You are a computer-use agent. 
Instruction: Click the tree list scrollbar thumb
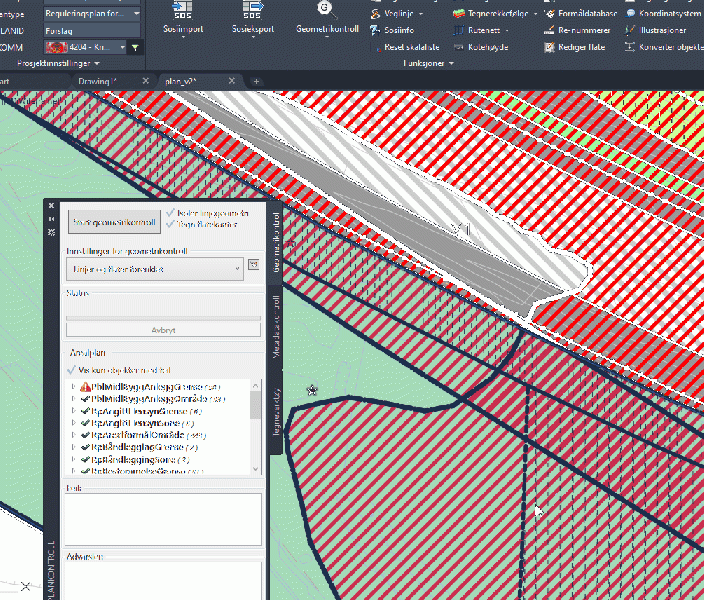(x=255, y=405)
